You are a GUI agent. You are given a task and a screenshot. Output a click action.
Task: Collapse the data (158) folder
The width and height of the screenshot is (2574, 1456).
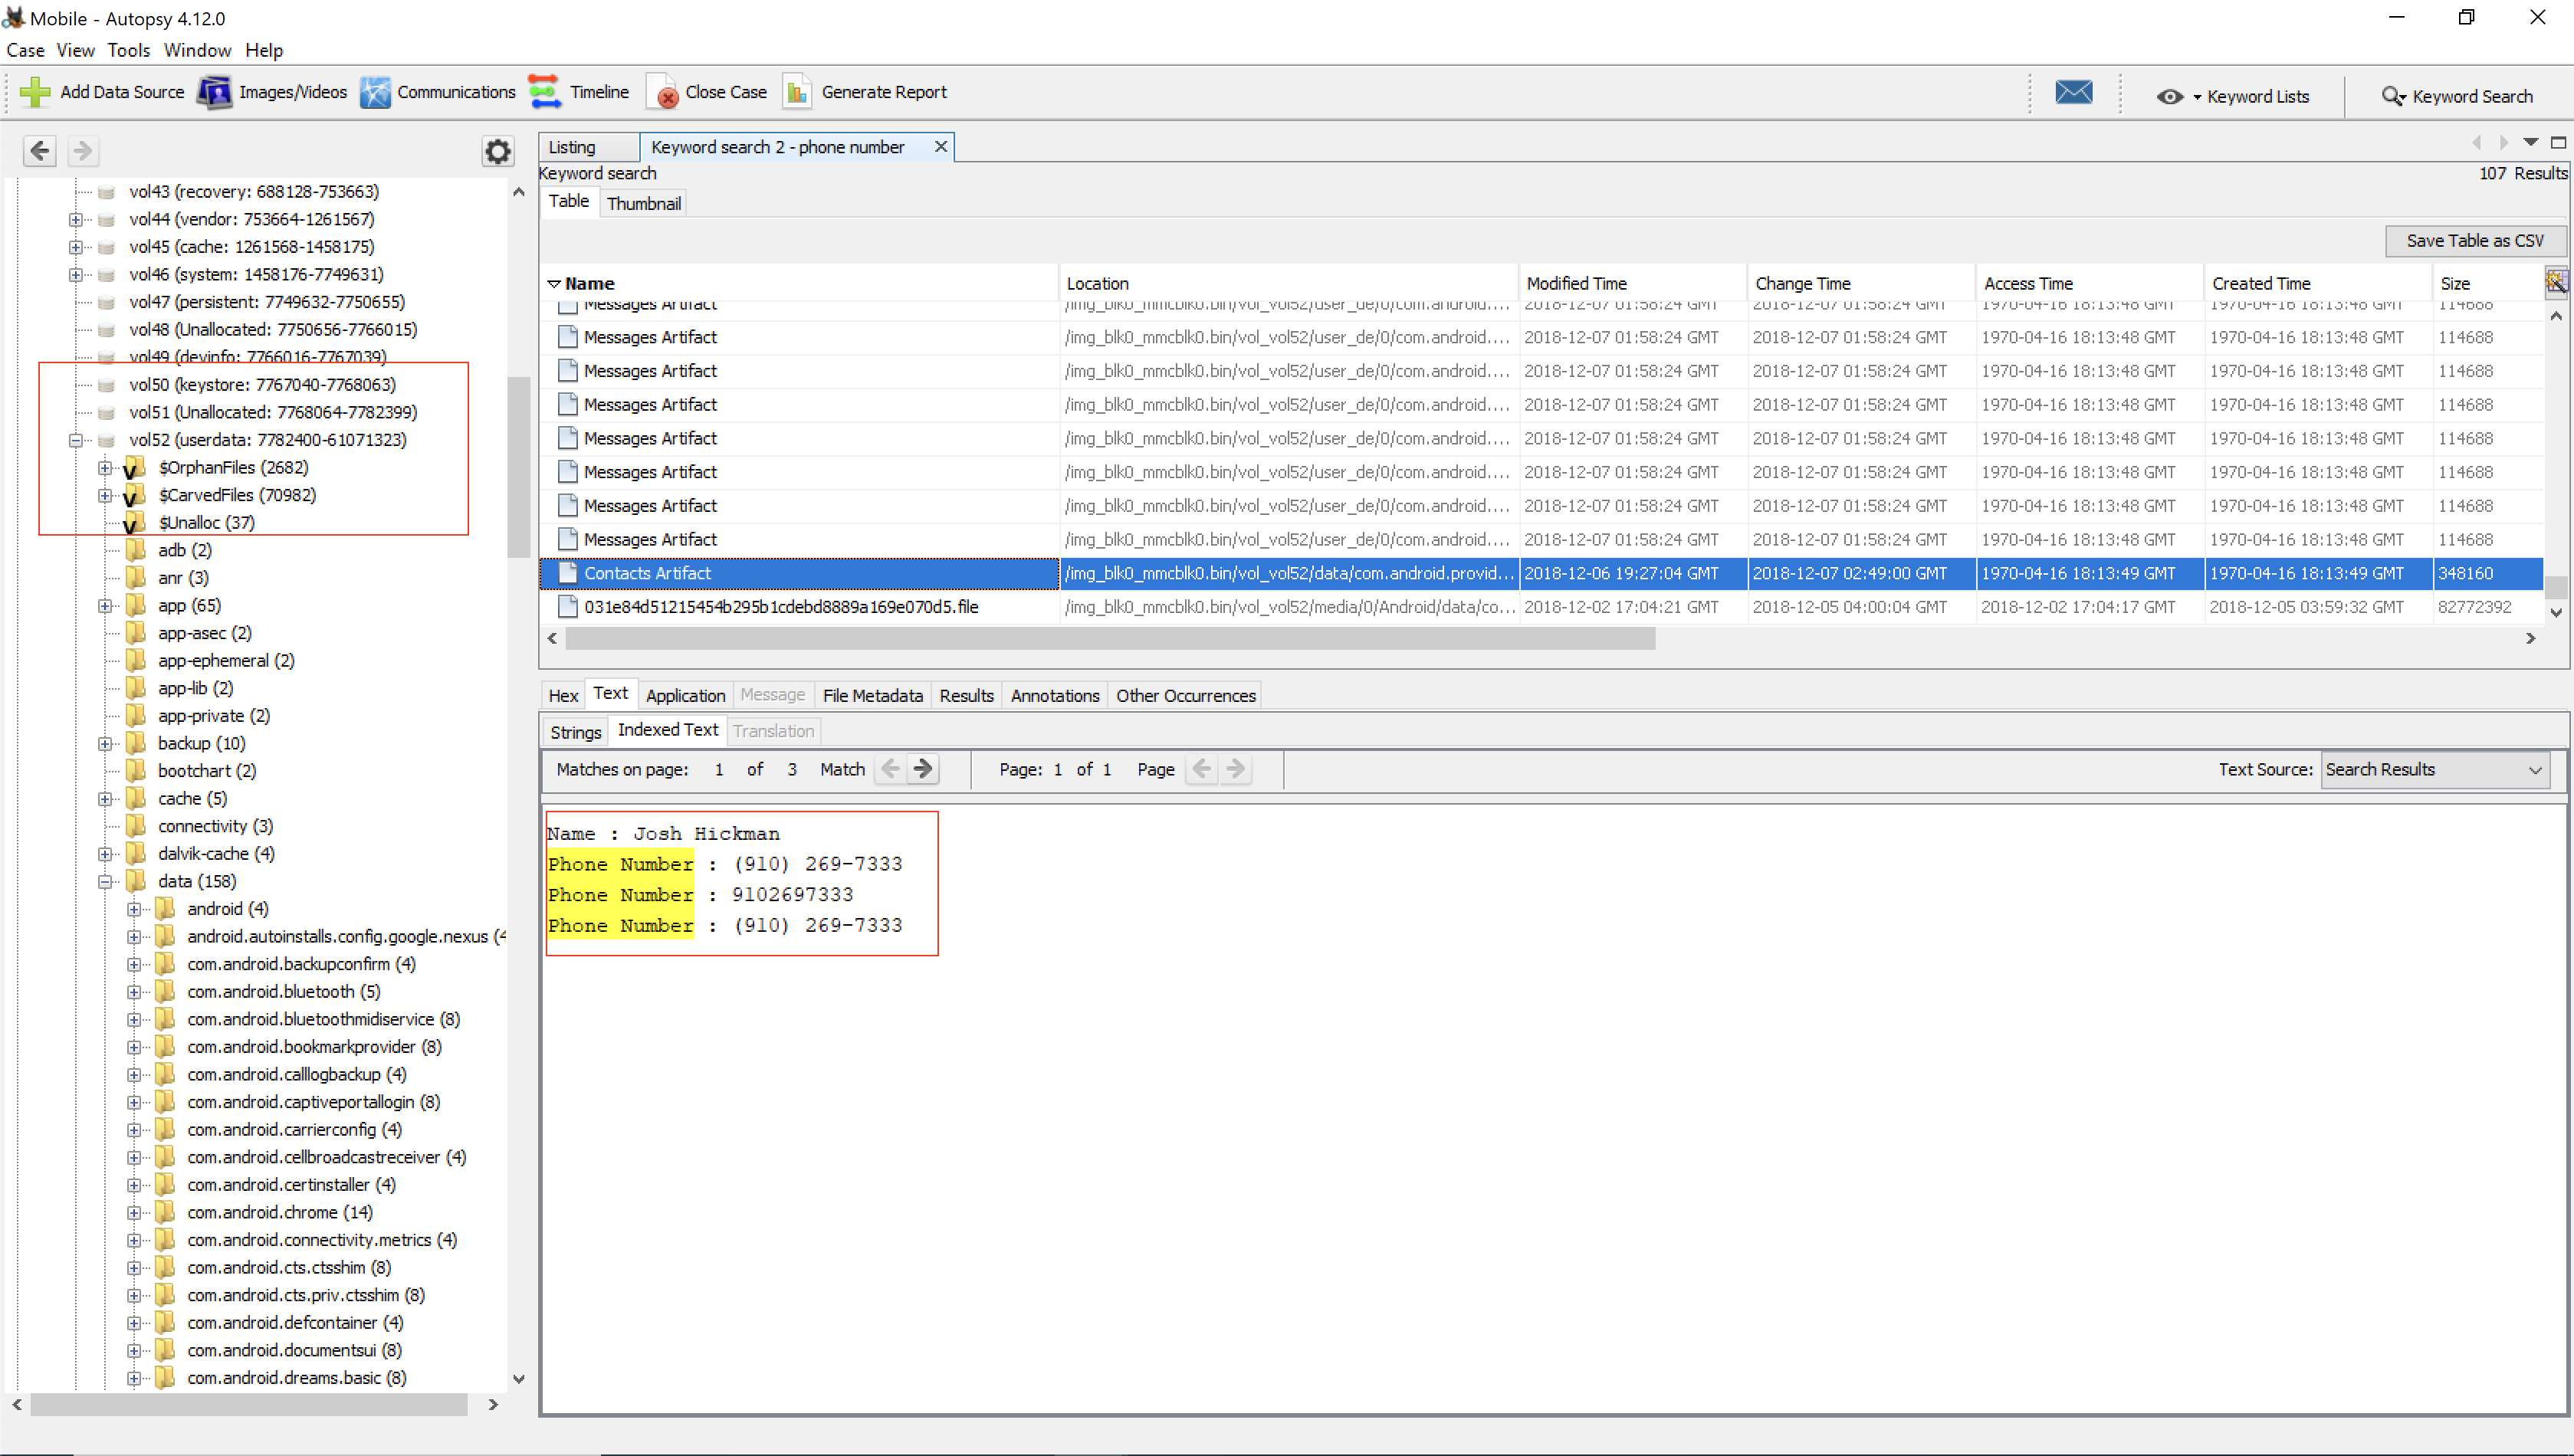point(105,882)
